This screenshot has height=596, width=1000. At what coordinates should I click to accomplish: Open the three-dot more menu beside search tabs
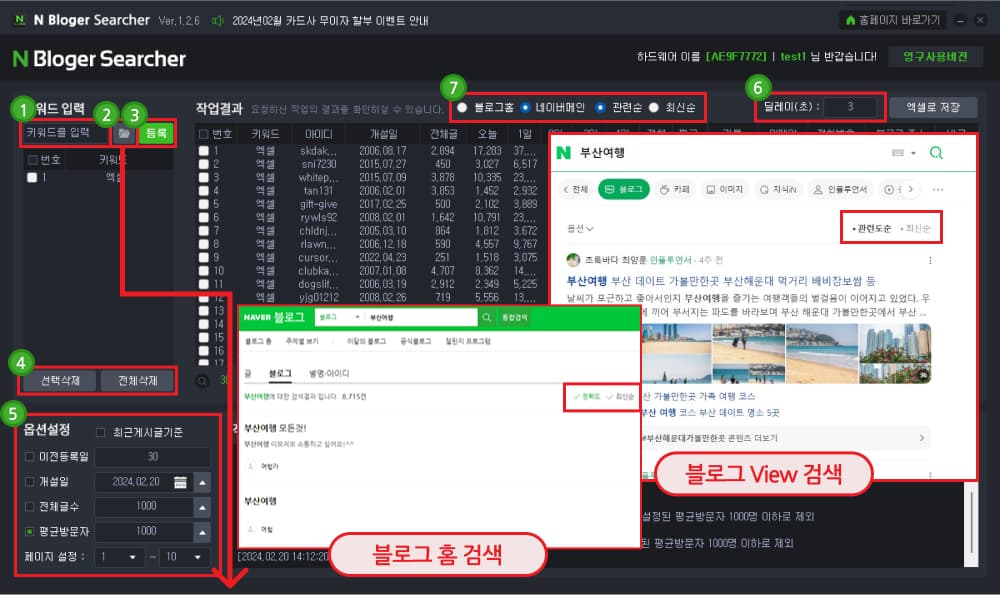click(938, 189)
